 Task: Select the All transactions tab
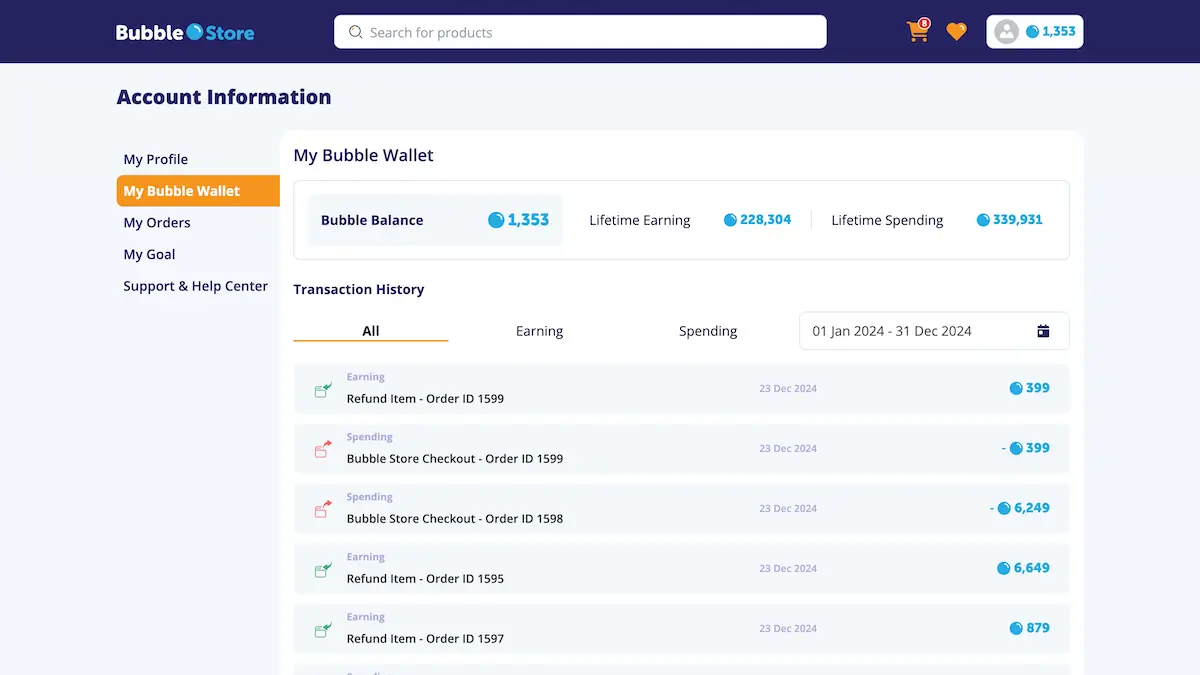(370, 331)
